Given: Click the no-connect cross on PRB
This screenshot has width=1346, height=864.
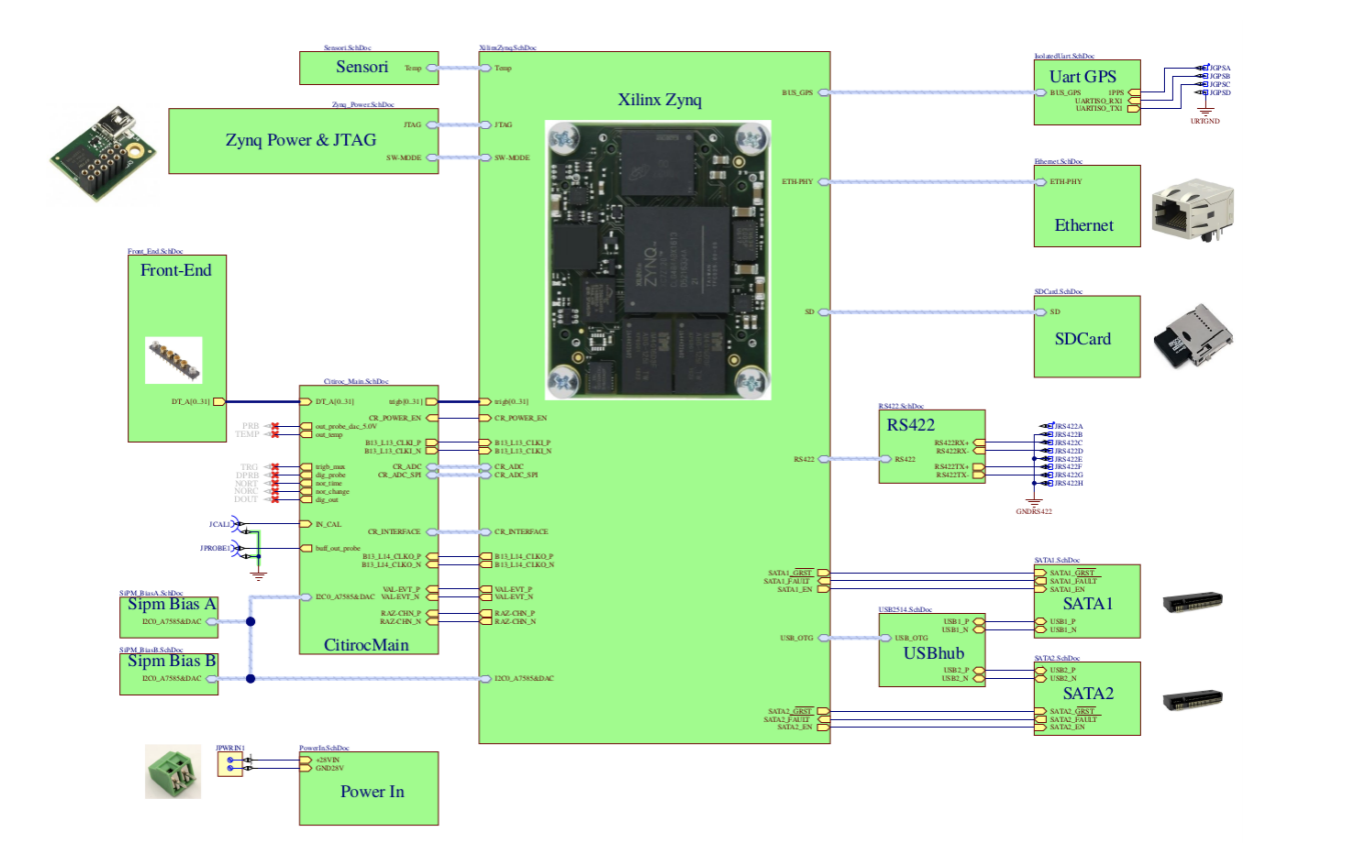Looking at the screenshot, I should 275,427.
